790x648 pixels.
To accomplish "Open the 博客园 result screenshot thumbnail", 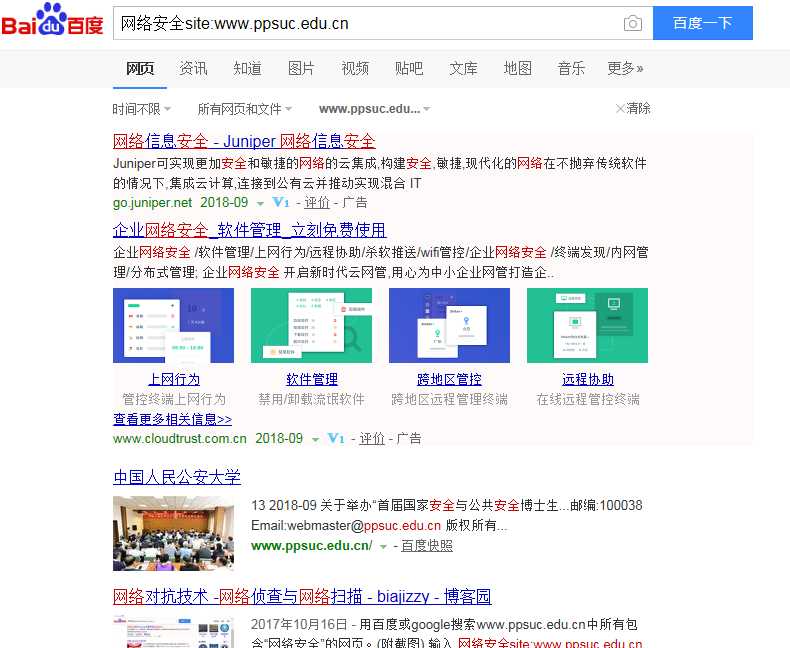I will click(173, 631).
